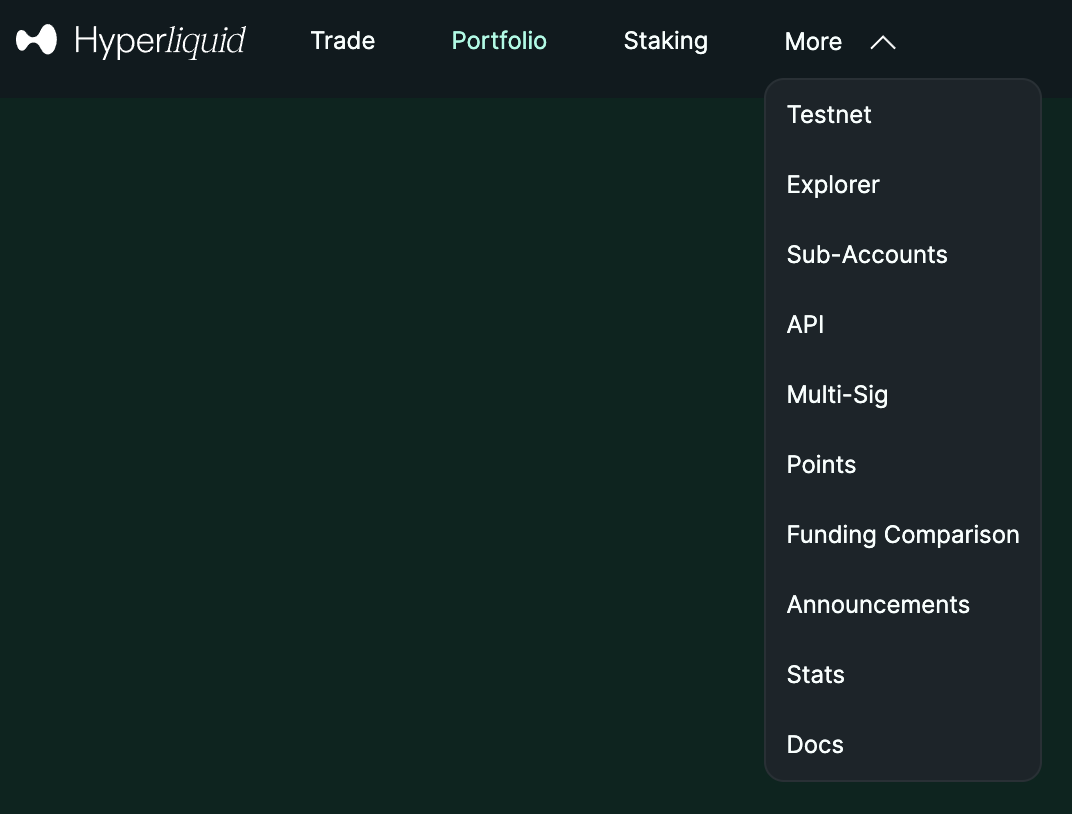The height and width of the screenshot is (814, 1072).
Task: Click the Hyperliquid wordmark text
Action: click(x=160, y=41)
